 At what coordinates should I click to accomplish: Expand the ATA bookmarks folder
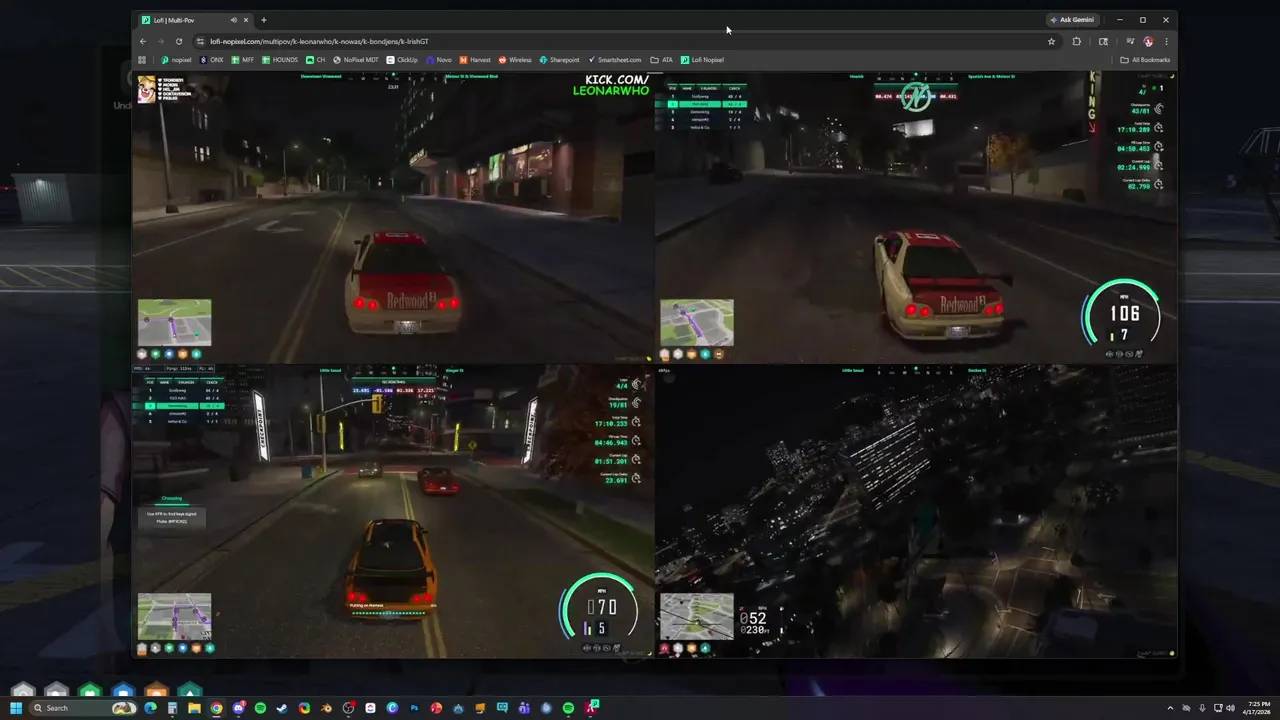(x=662, y=60)
